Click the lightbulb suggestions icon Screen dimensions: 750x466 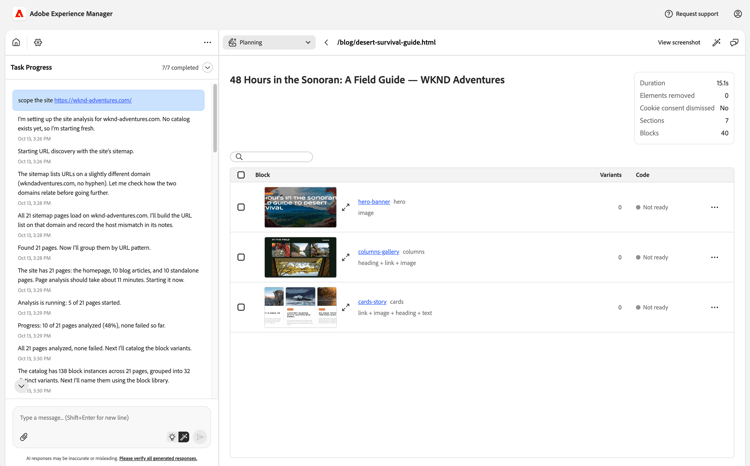172,437
